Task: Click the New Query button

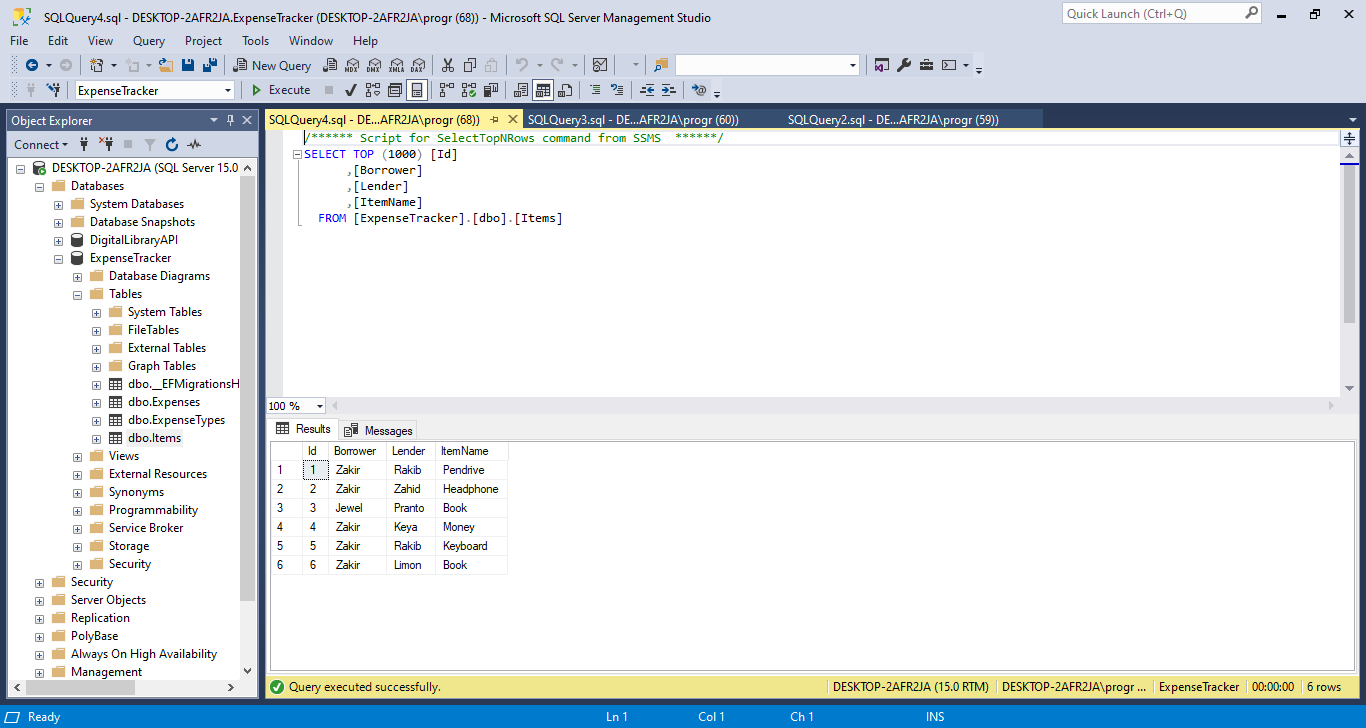Action: coord(272,65)
